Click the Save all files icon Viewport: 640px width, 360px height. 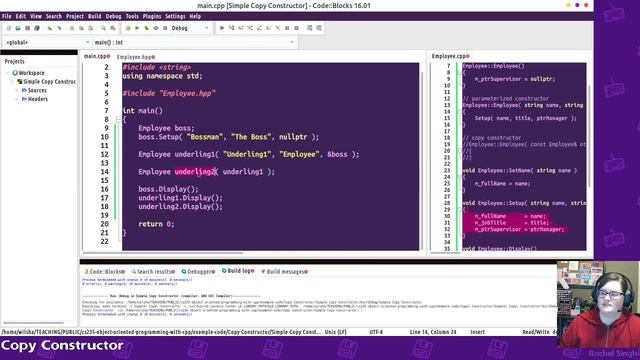37,28
